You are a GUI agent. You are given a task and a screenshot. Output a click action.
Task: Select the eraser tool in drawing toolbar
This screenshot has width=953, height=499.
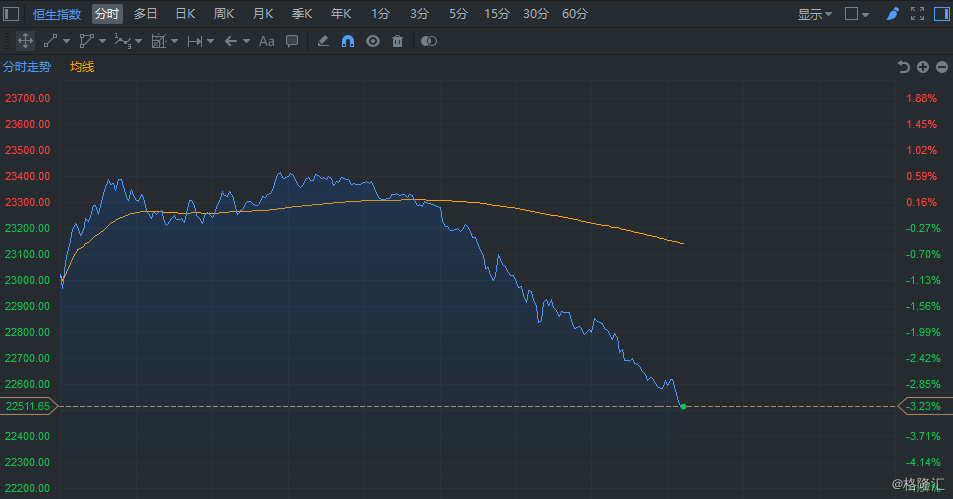(323, 41)
